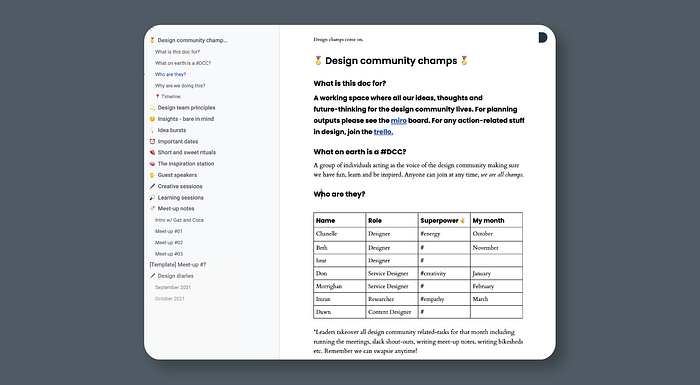Open Short and sweet rituals section
Viewport: 700px width, 385px height.
pyautogui.click(x=183, y=152)
